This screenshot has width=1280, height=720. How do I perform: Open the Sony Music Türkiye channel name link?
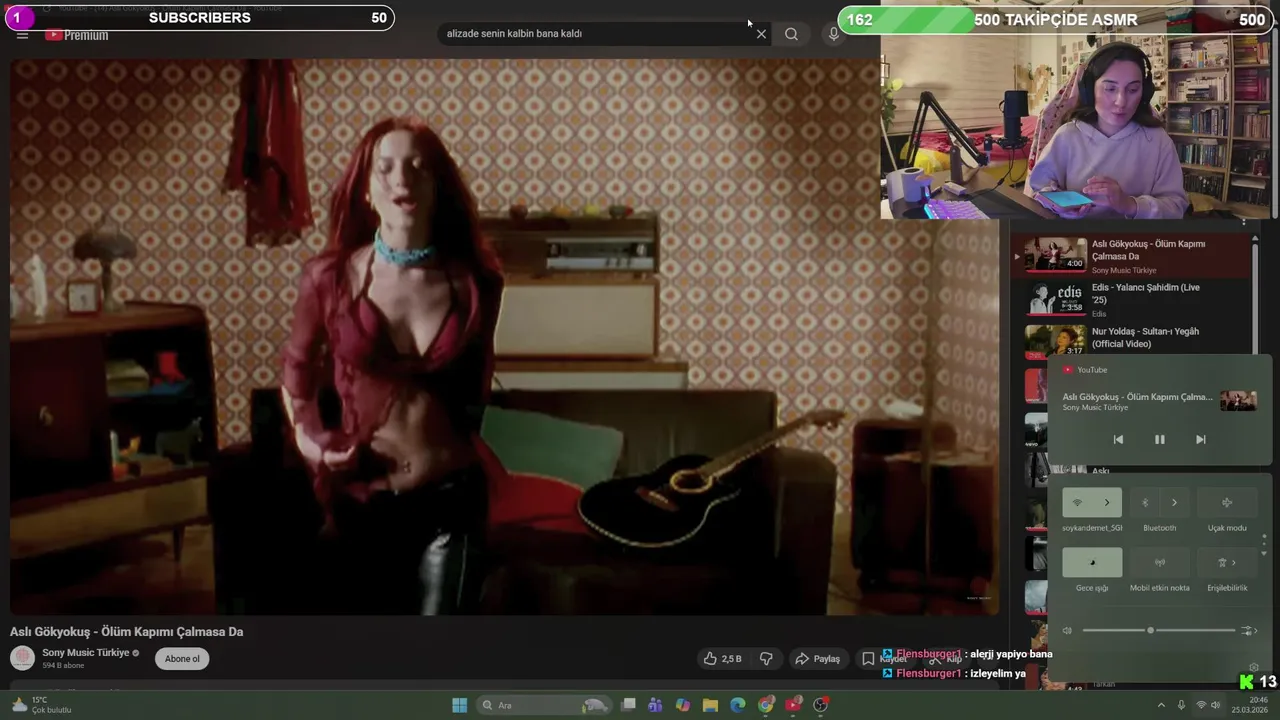click(x=86, y=652)
